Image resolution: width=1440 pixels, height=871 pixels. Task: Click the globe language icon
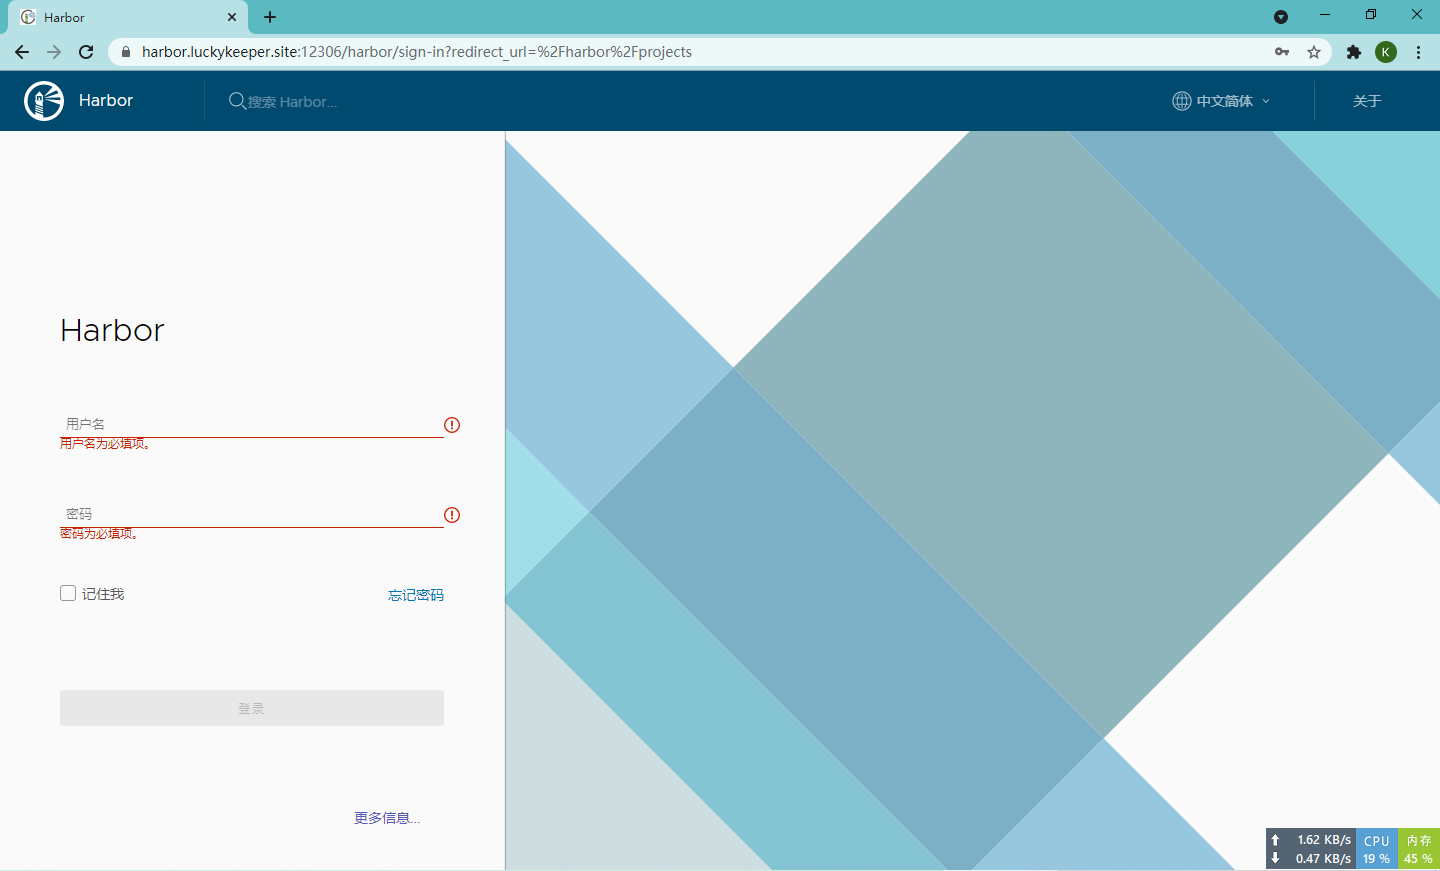pyautogui.click(x=1179, y=100)
